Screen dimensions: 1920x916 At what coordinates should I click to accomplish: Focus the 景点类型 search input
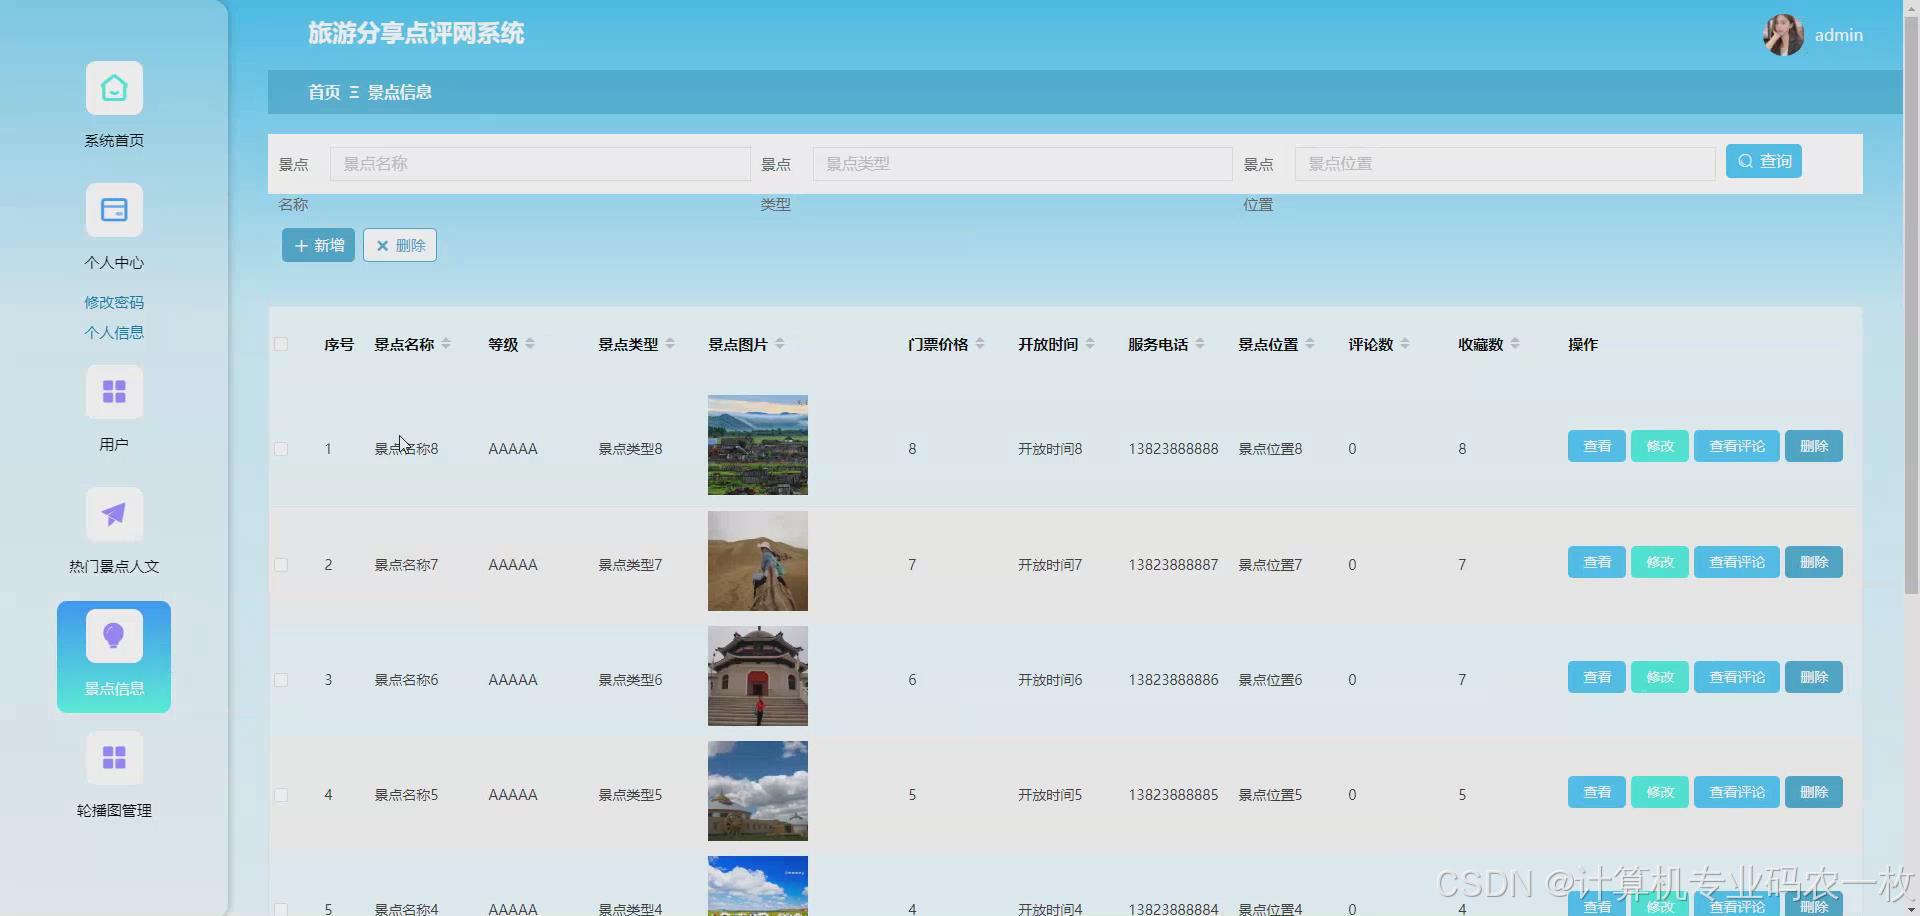coord(1022,164)
